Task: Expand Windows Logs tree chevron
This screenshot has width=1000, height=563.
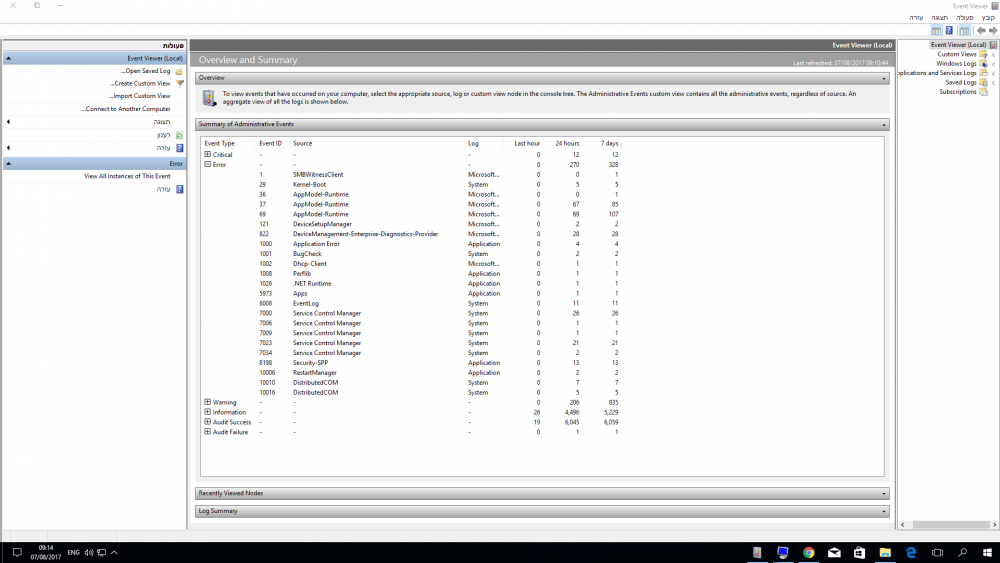Action: 994,64
